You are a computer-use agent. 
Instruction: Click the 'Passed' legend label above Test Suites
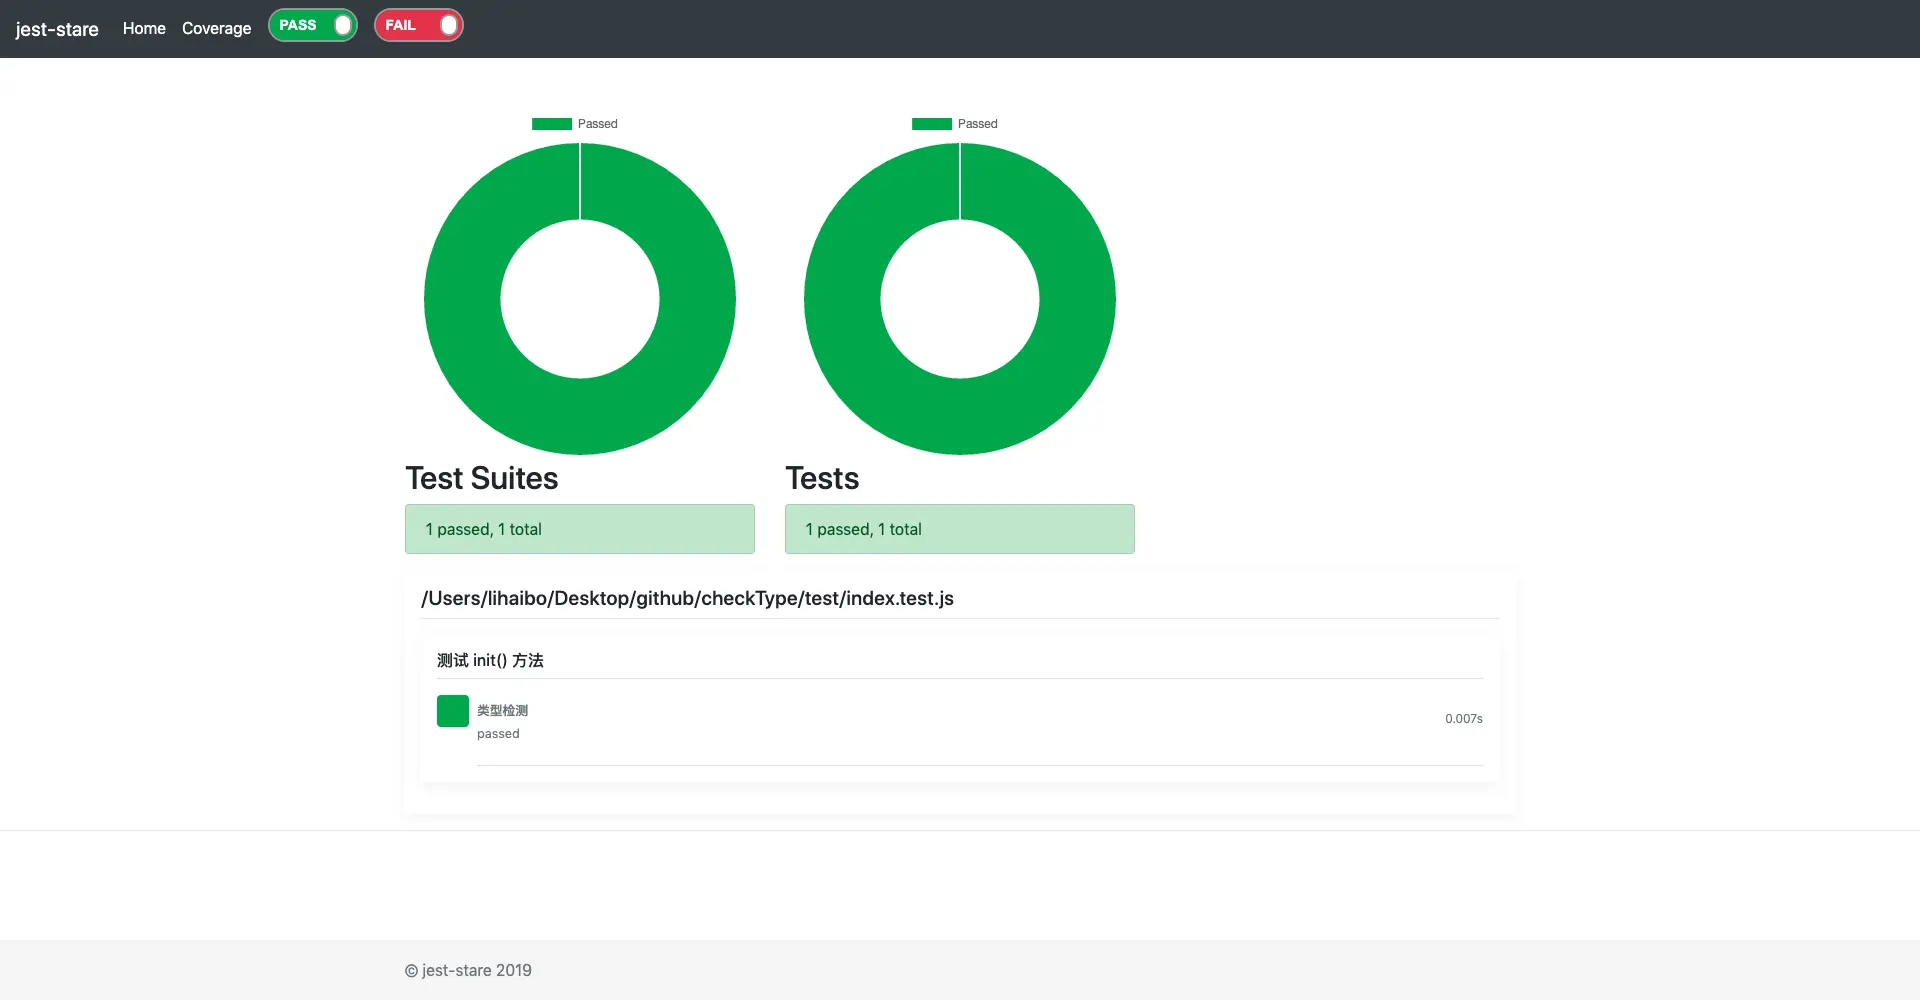coord(598,124)
